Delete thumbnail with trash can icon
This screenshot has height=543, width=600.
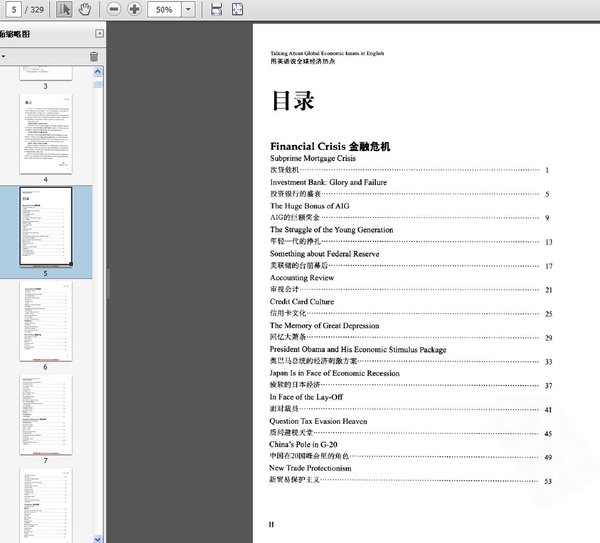pyautogui.click(x=94, y=57)
